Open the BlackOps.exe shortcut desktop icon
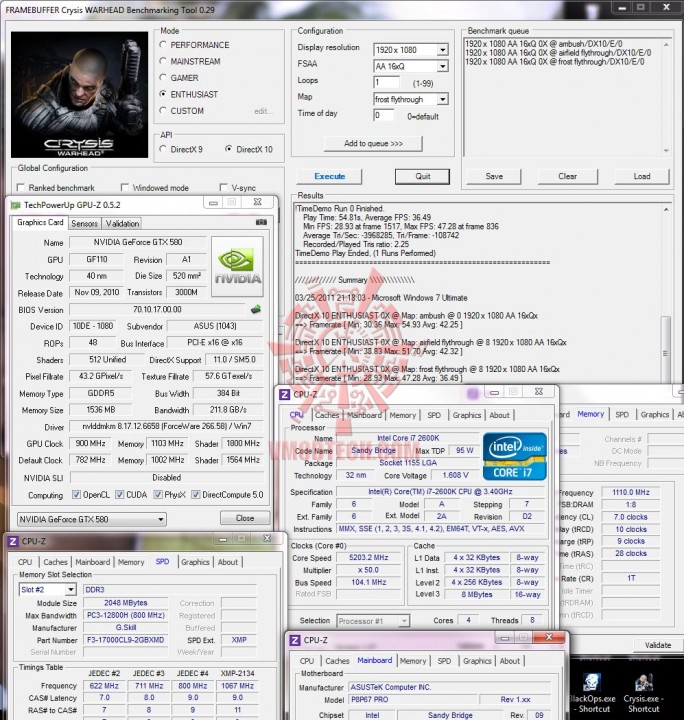Image resolution: width=684 pixels, height=720 pixels. pyautogui.click(x=592, y=693)
